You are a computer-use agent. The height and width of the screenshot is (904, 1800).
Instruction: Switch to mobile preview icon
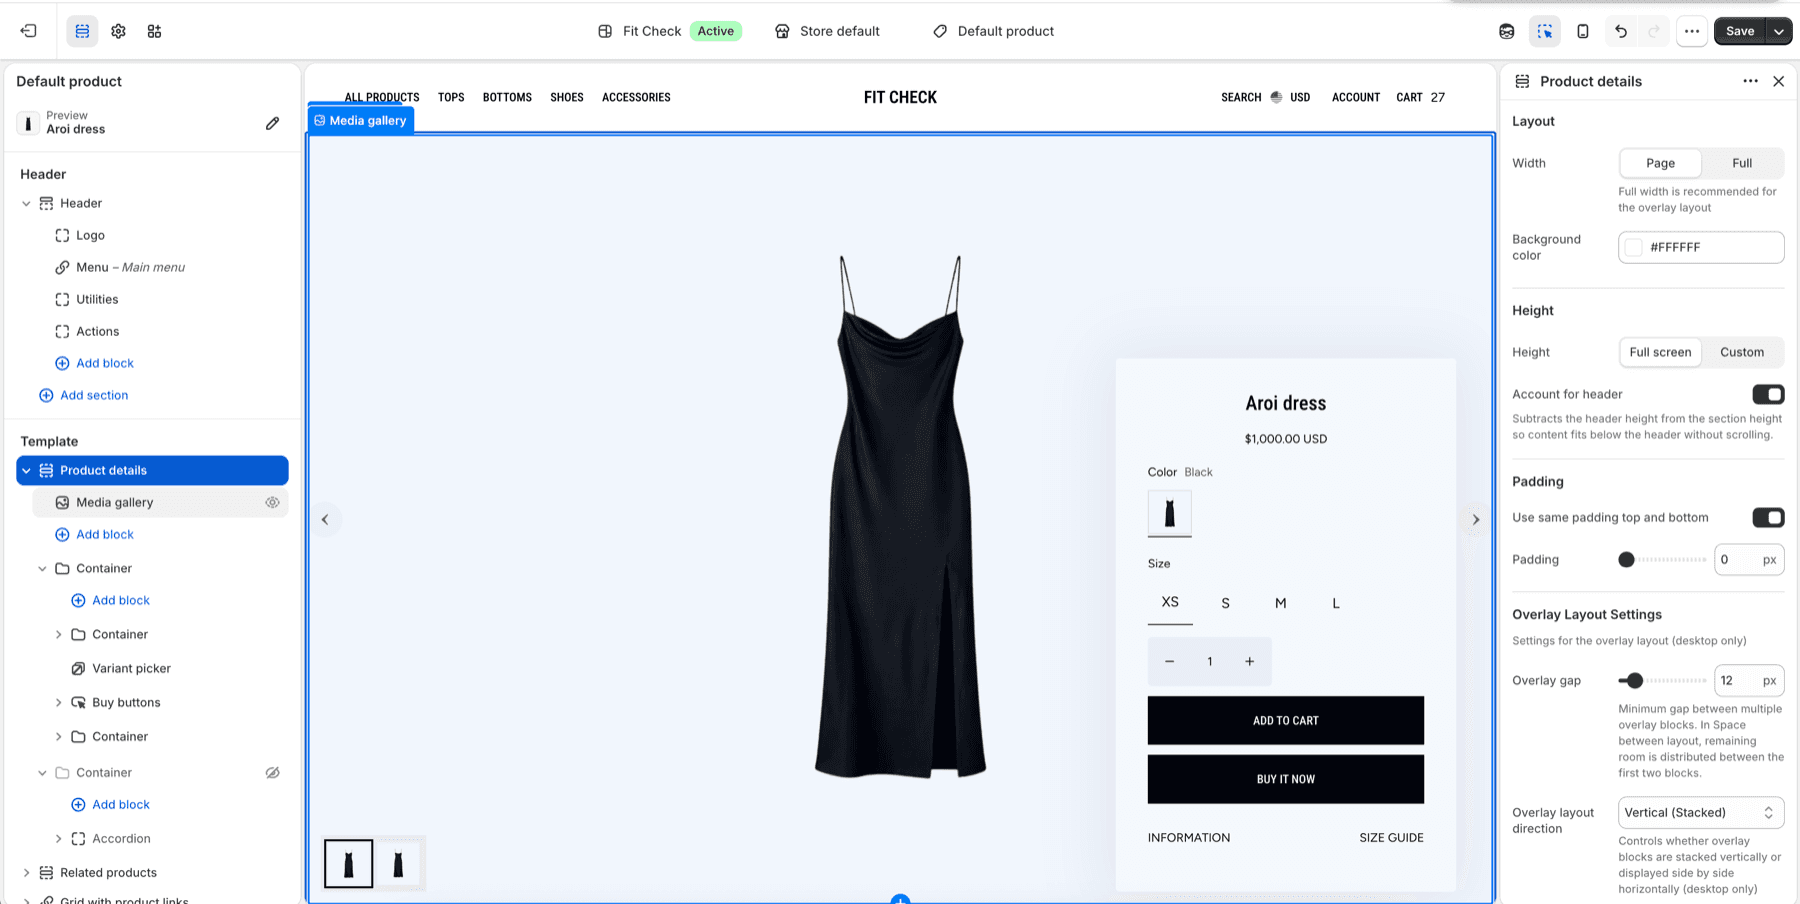1583,31
